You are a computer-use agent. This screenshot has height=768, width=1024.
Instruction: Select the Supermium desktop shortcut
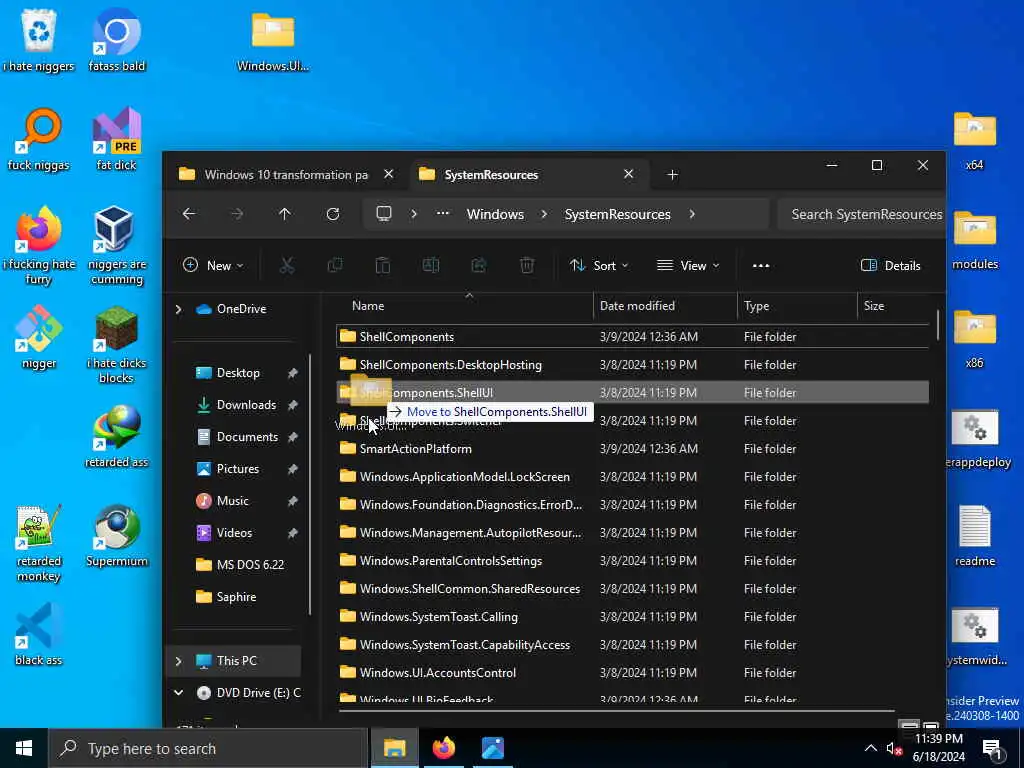pos(117,536)
